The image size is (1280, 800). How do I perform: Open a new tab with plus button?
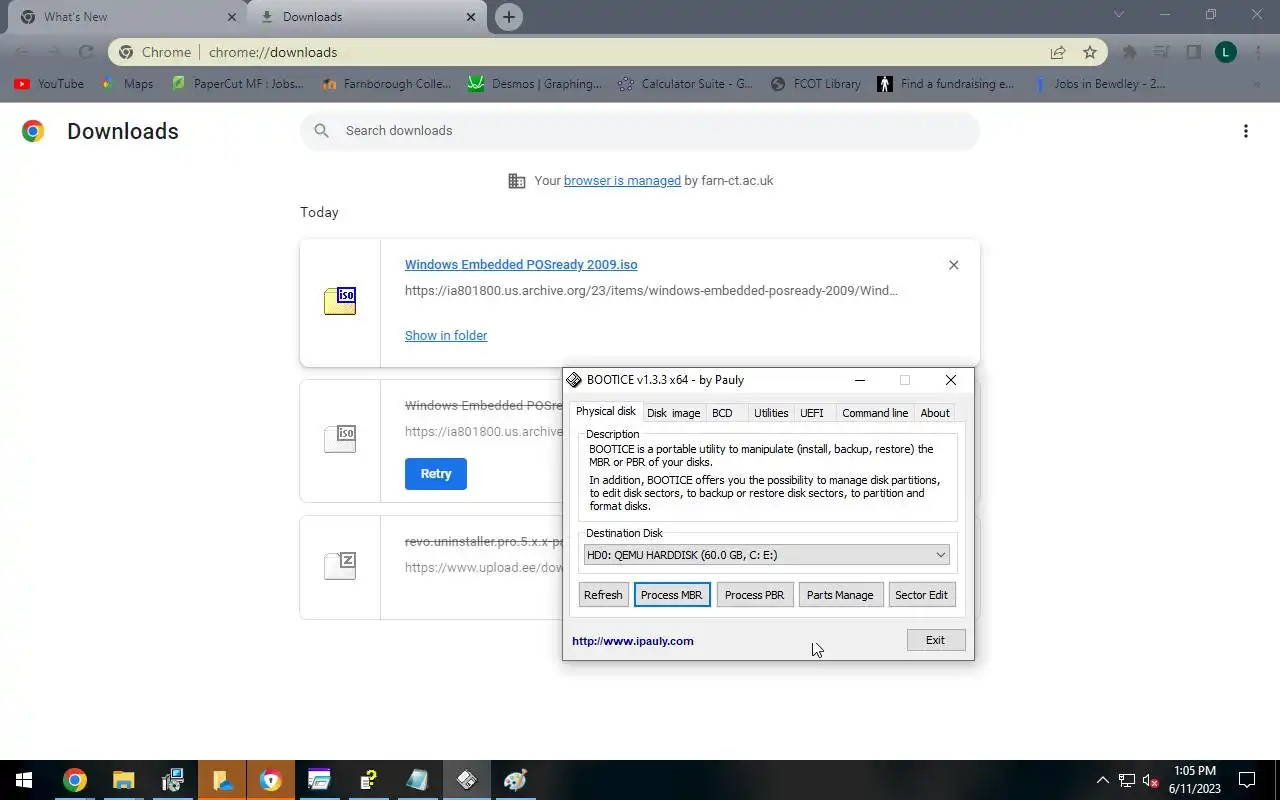tap(509, 17)
